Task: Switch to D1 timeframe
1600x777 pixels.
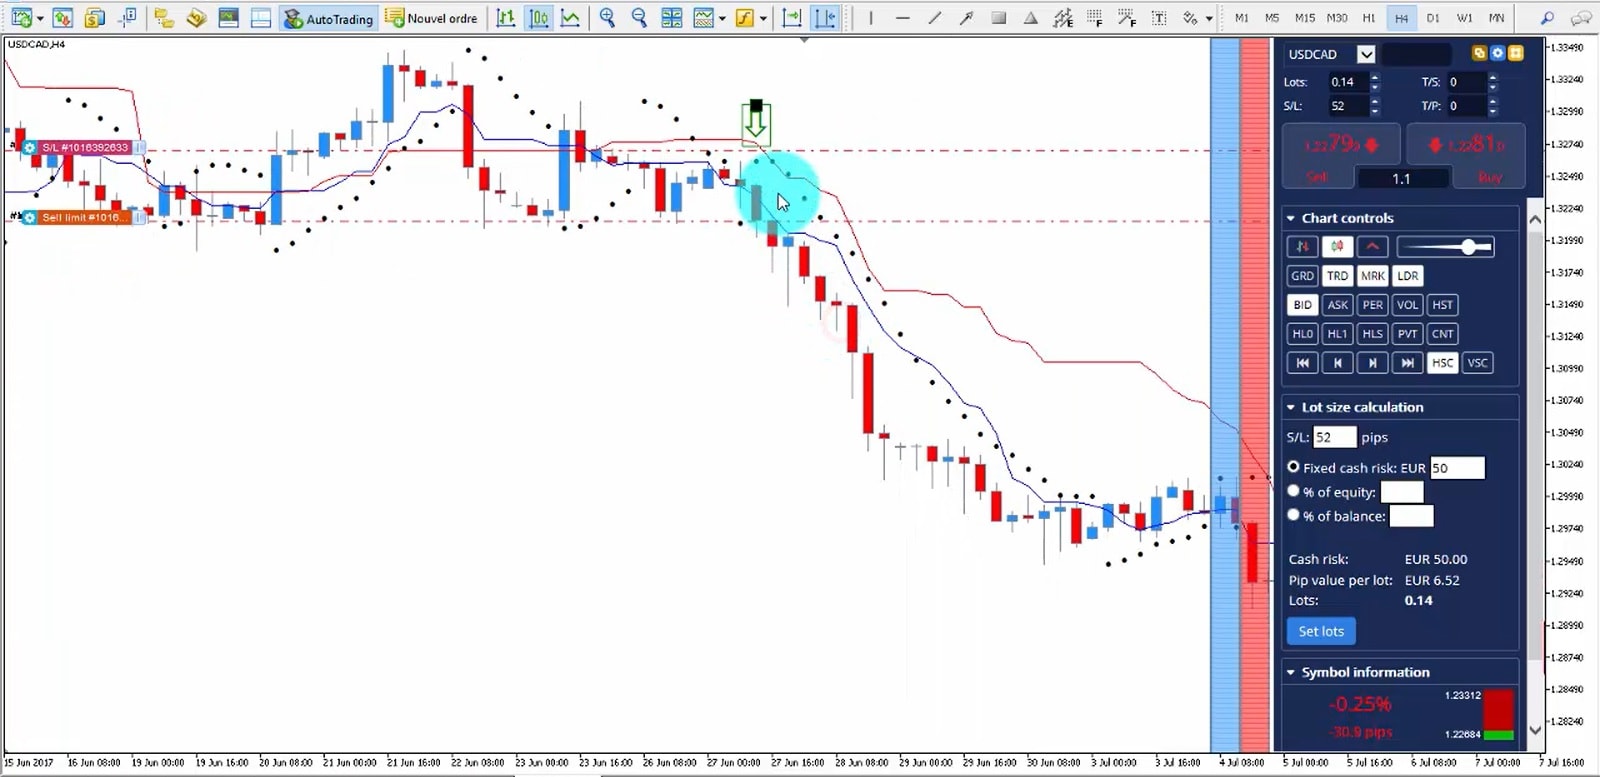Action: pos(1433,18)
